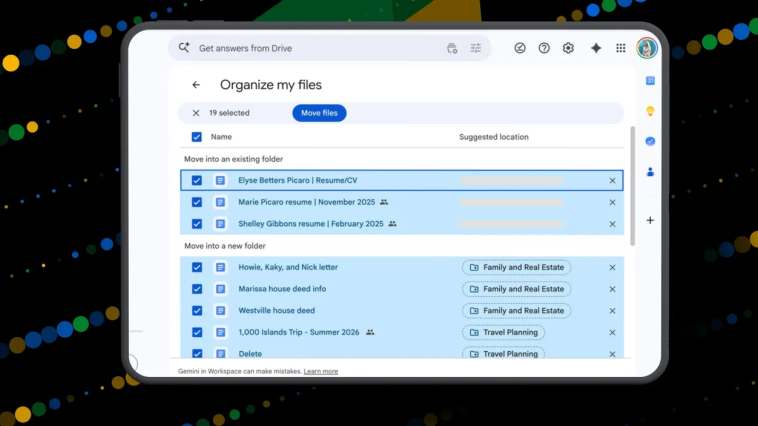The image size is (758, 426).
Task: Open Contacts side panel icon
Action: [650, 172]
